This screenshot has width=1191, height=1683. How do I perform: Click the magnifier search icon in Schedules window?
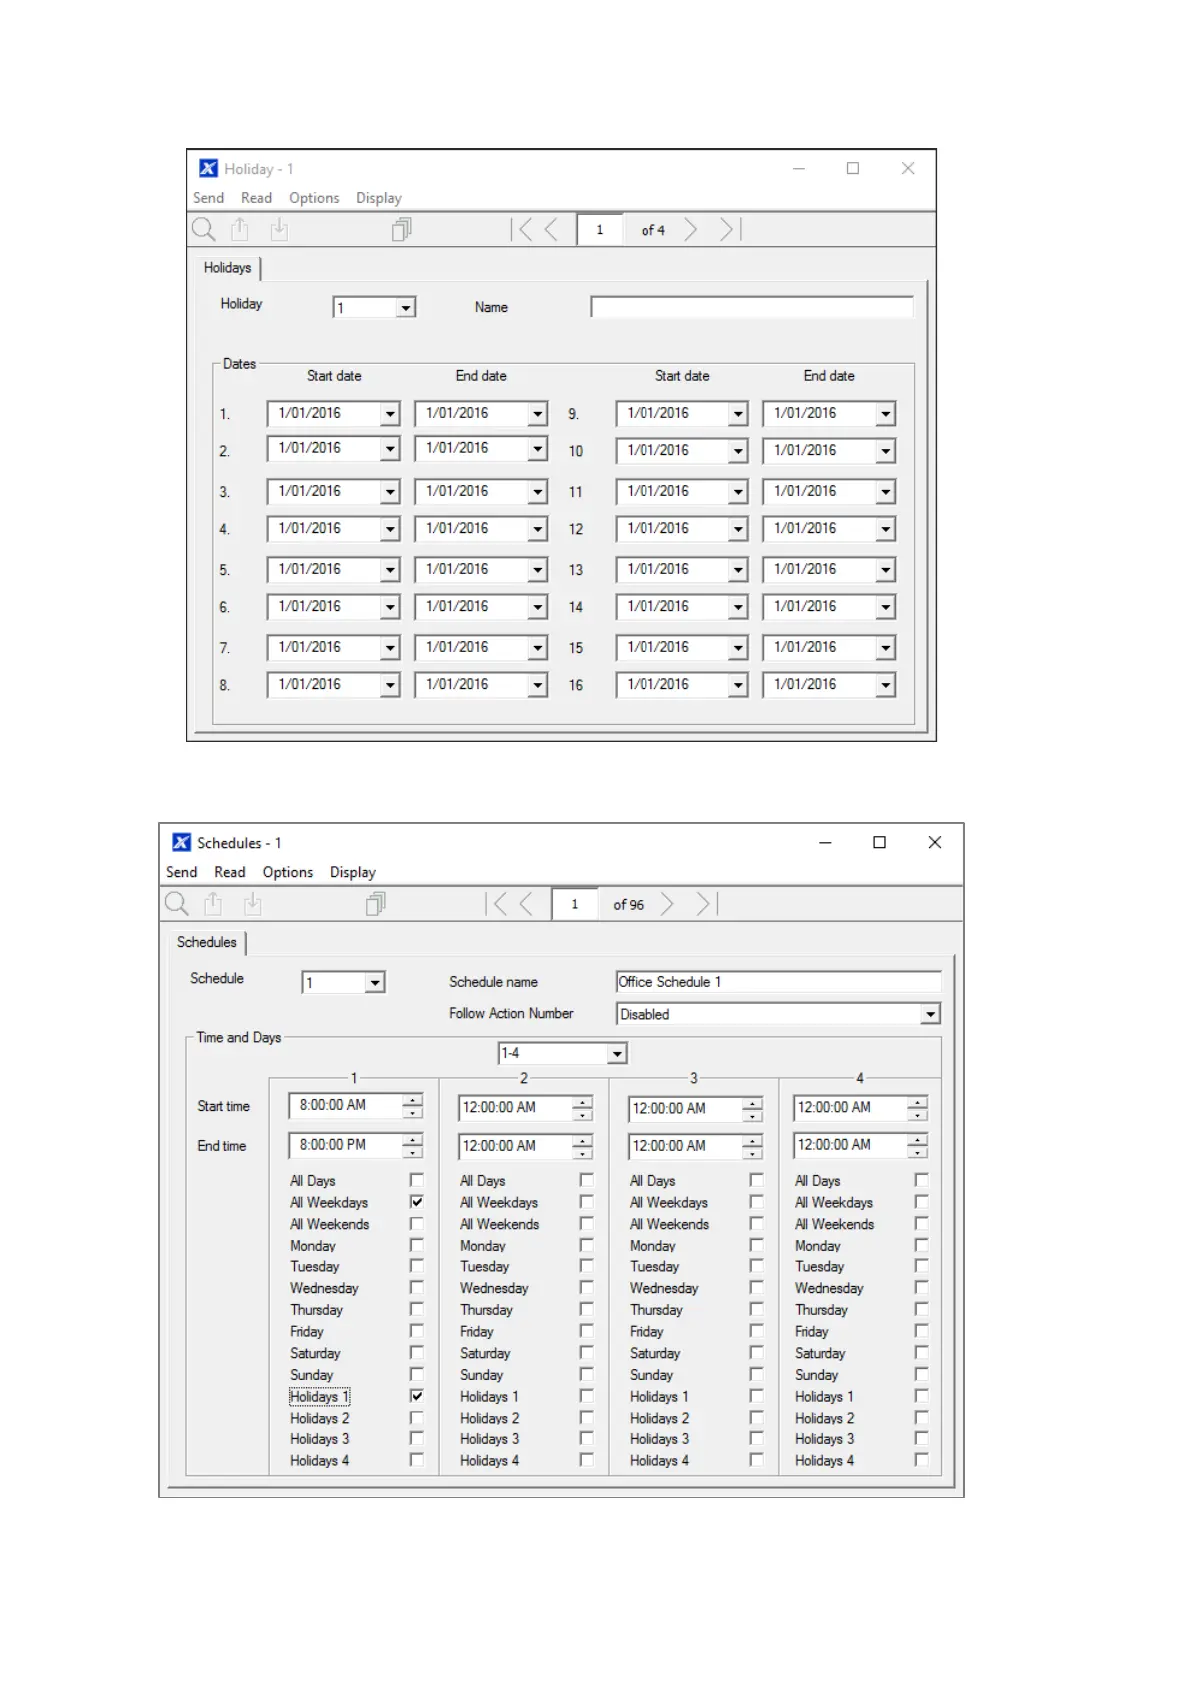[x=177, y=904]
